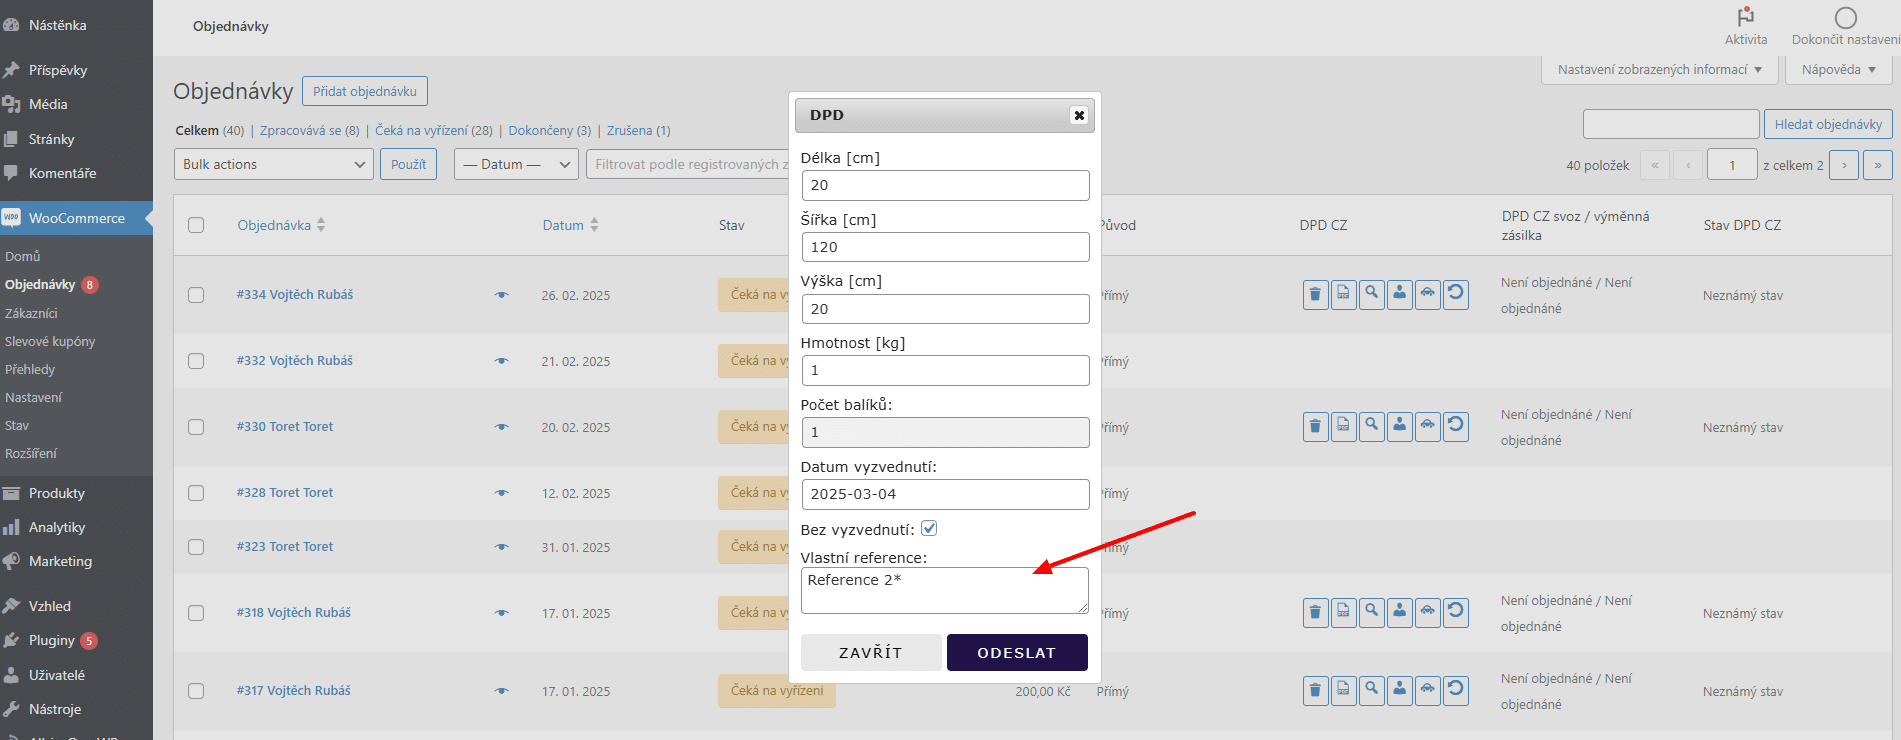Image resolution: width=1901 pixels, height=740 pixels.
Task: Click Hledat objednávky button
Action: pos(1828,124)
